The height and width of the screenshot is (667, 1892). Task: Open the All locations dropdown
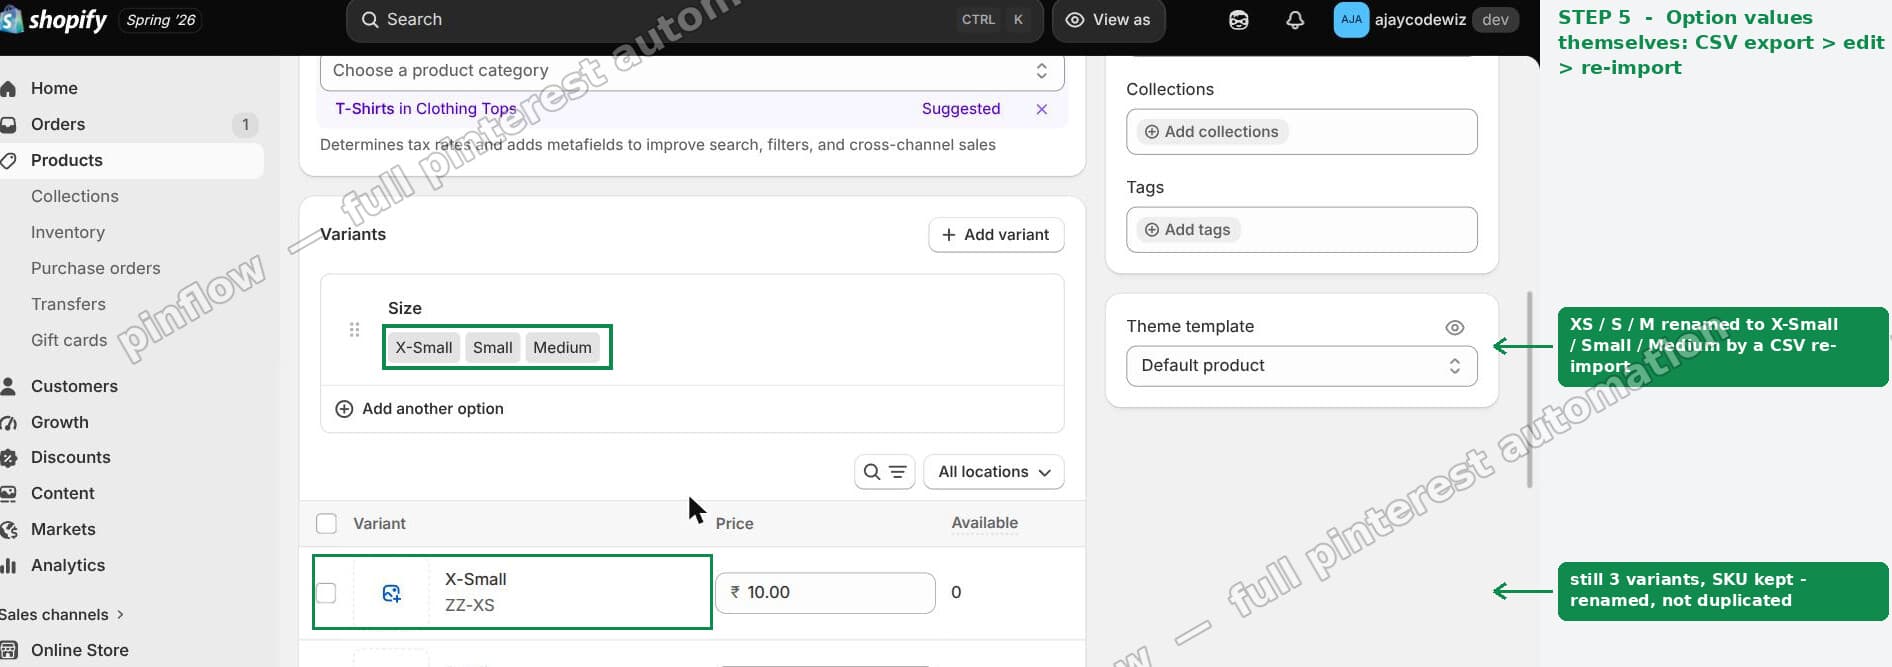click(x=994, y=472)
